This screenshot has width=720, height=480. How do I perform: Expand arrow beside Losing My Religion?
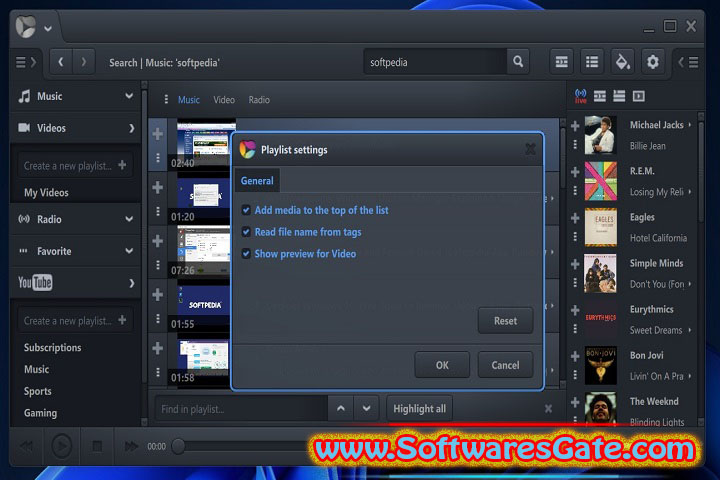click(x=690, y=192)
